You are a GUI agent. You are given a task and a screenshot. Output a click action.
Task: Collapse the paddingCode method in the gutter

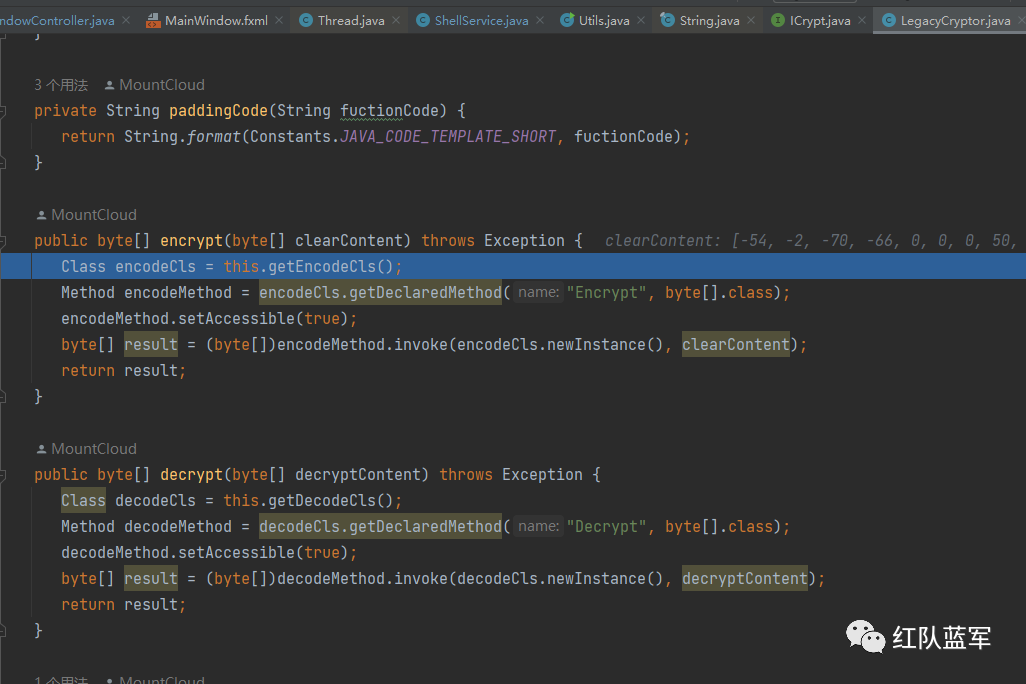coord(2,111)
